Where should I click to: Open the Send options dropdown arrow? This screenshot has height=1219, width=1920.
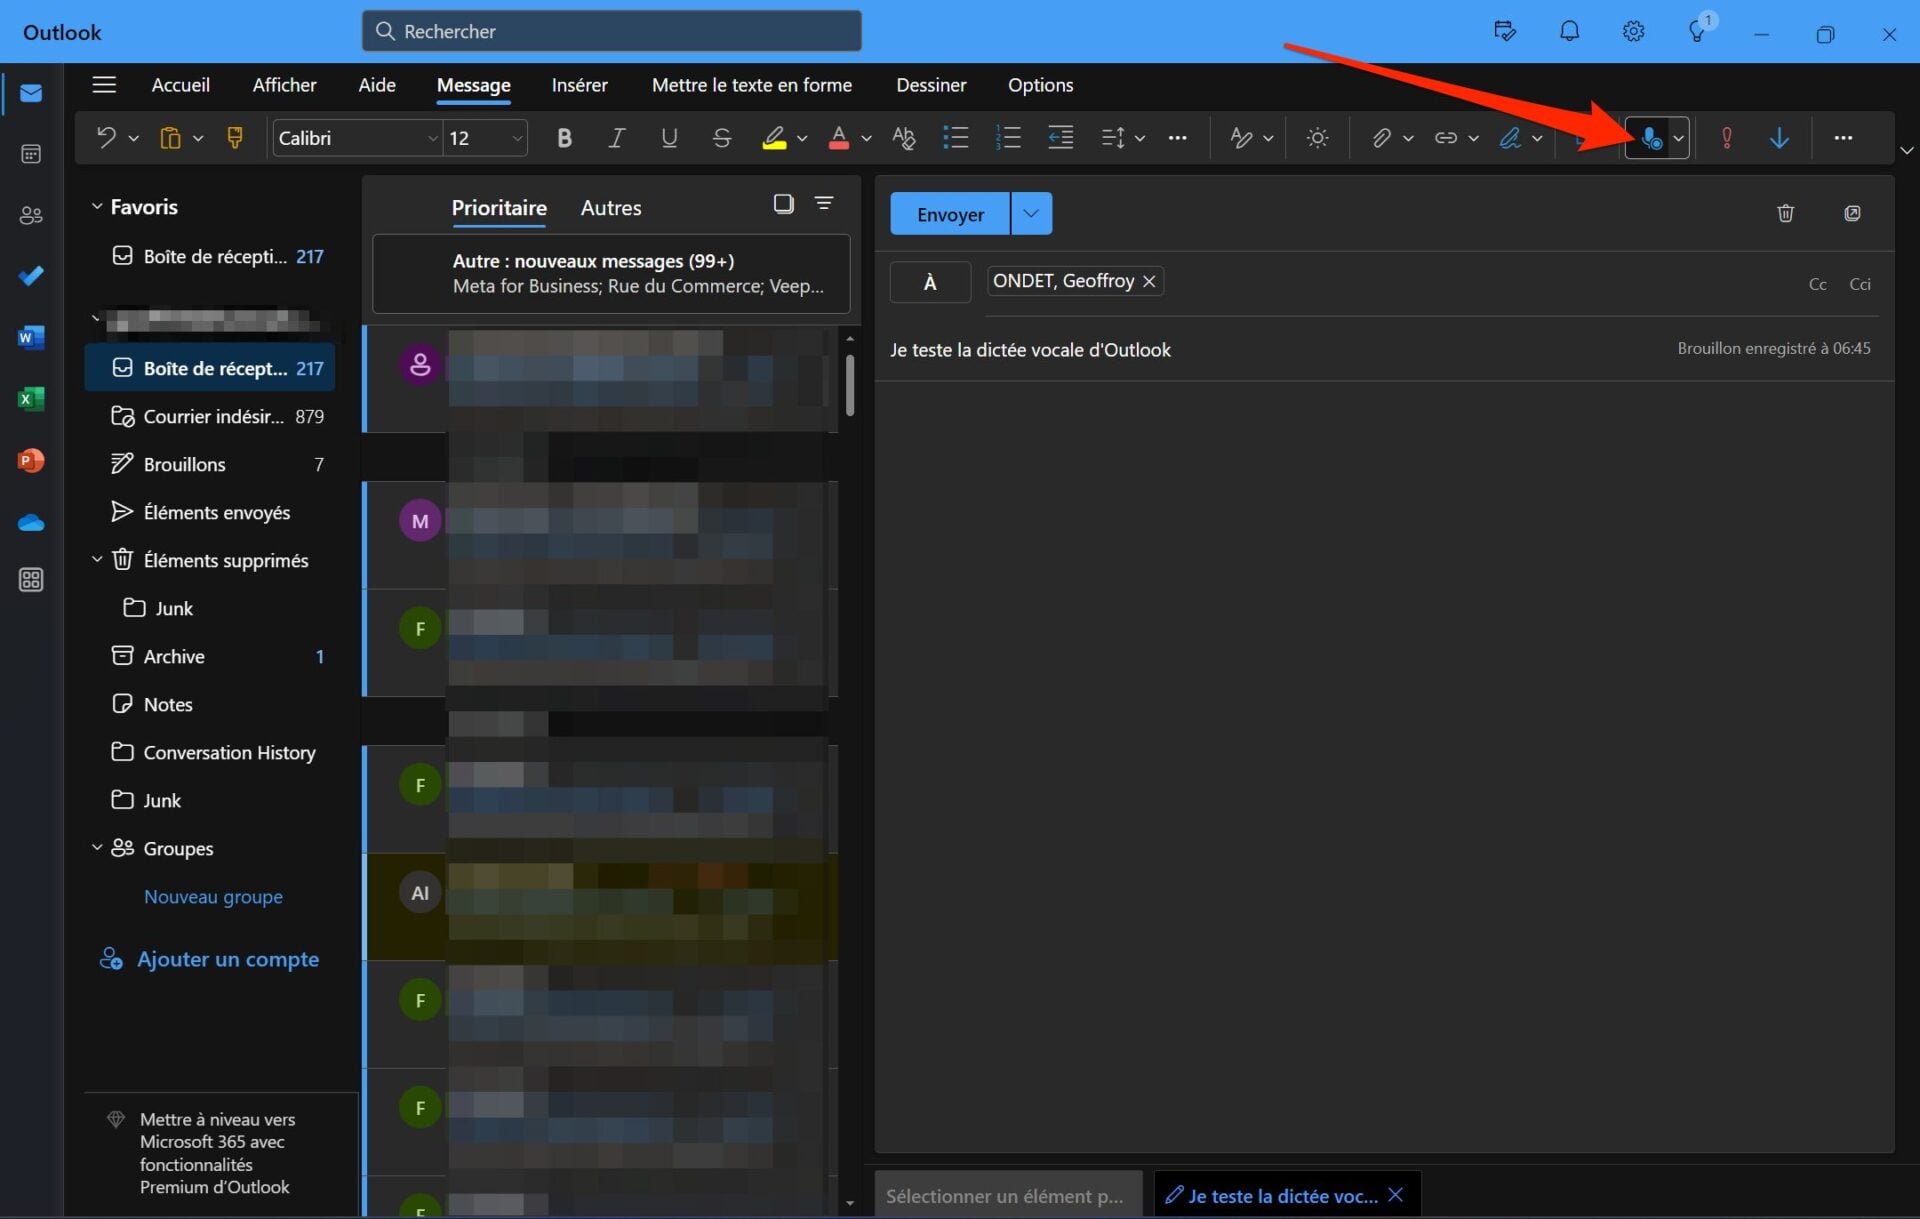[x=1031, y=213]
